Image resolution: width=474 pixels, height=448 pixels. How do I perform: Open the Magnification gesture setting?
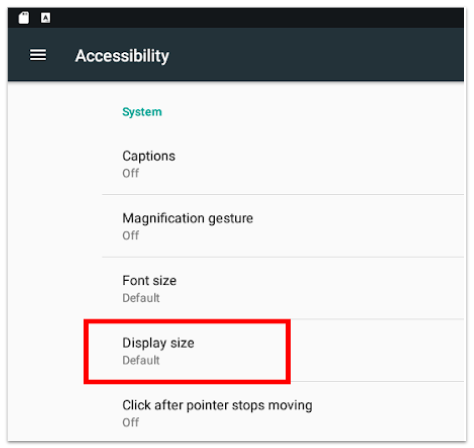point(283,226)
